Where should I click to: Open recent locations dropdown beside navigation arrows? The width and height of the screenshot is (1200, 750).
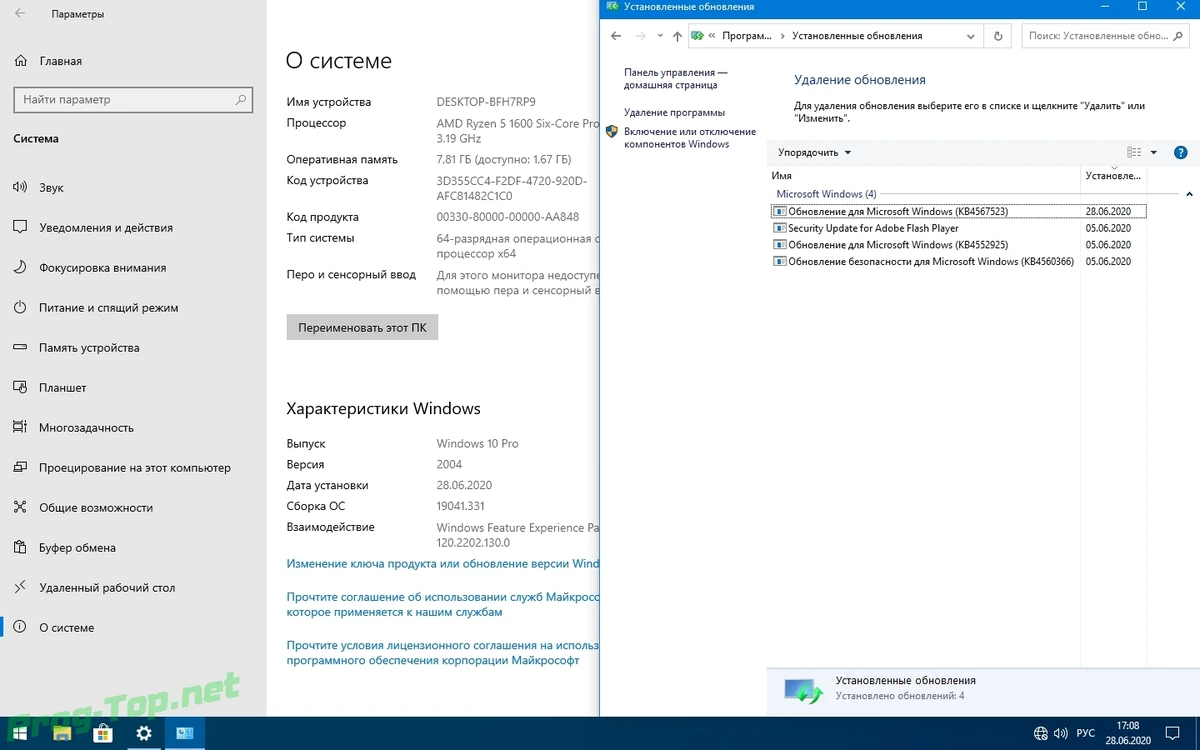coord(660,36)
